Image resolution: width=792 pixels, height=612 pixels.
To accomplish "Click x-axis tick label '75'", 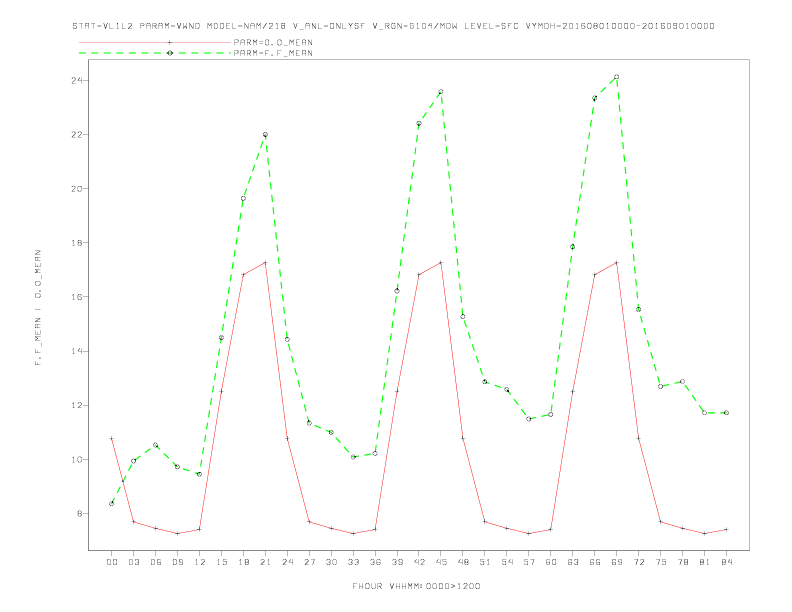I will [661, 562].
